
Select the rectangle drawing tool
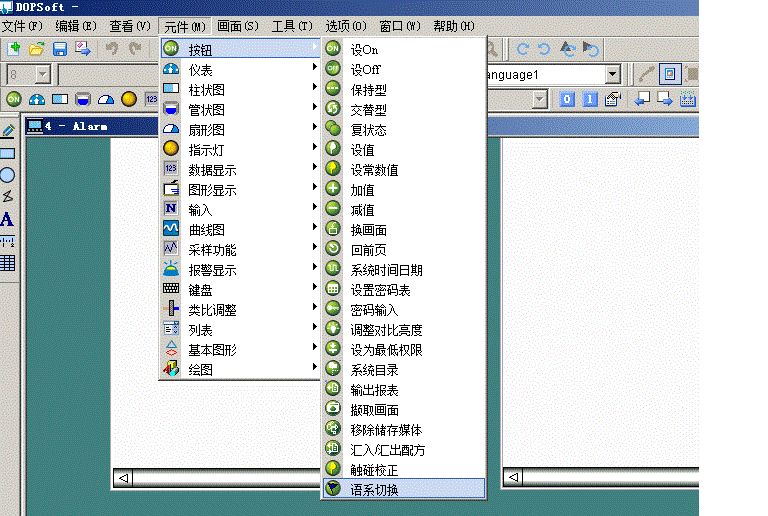[x=8, y=153]
